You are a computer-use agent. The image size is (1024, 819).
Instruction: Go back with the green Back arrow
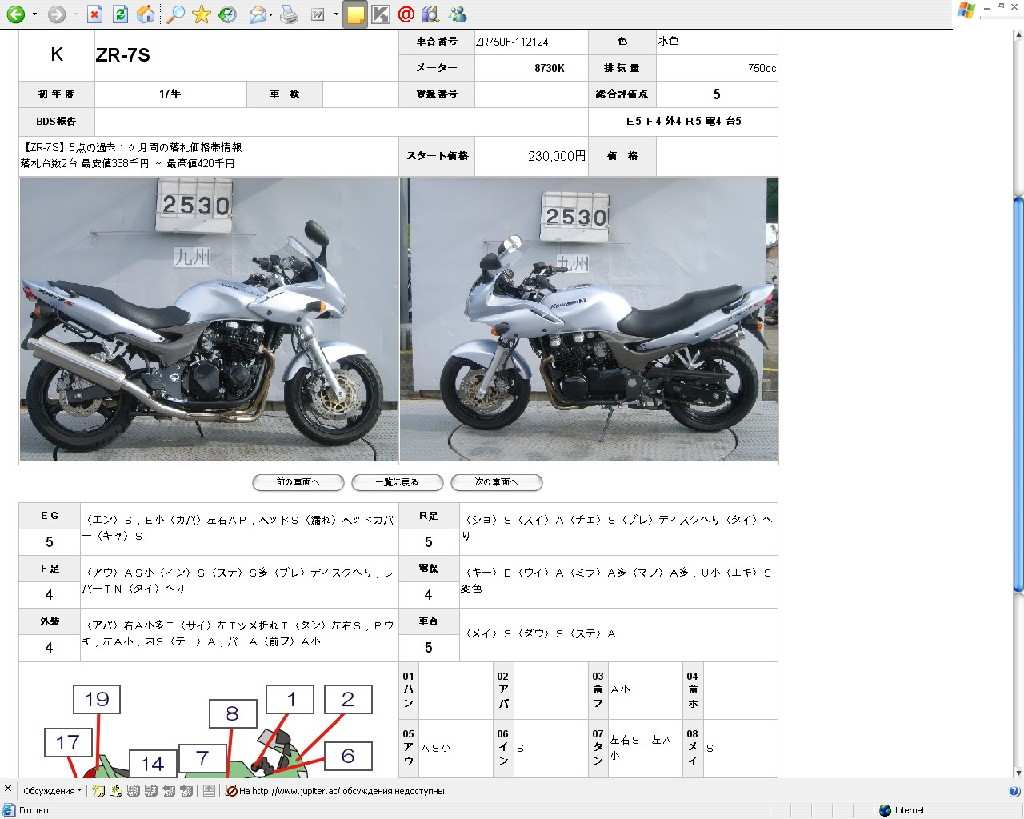pos(15,13)
